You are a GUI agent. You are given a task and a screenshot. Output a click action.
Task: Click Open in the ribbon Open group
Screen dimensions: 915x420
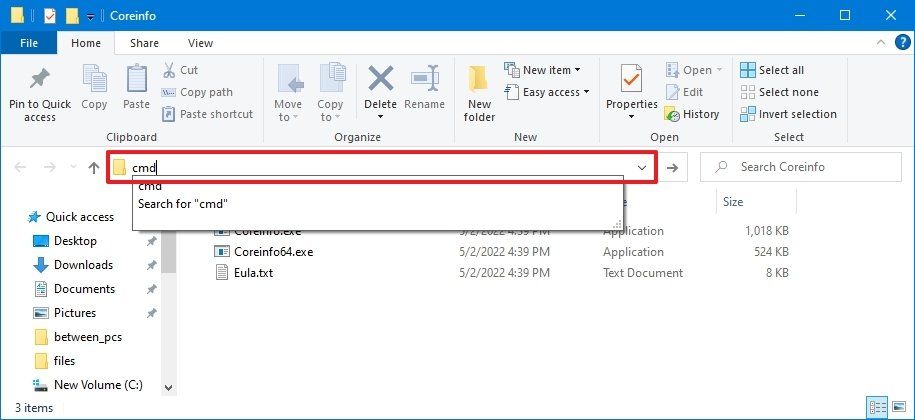[694, 70]
